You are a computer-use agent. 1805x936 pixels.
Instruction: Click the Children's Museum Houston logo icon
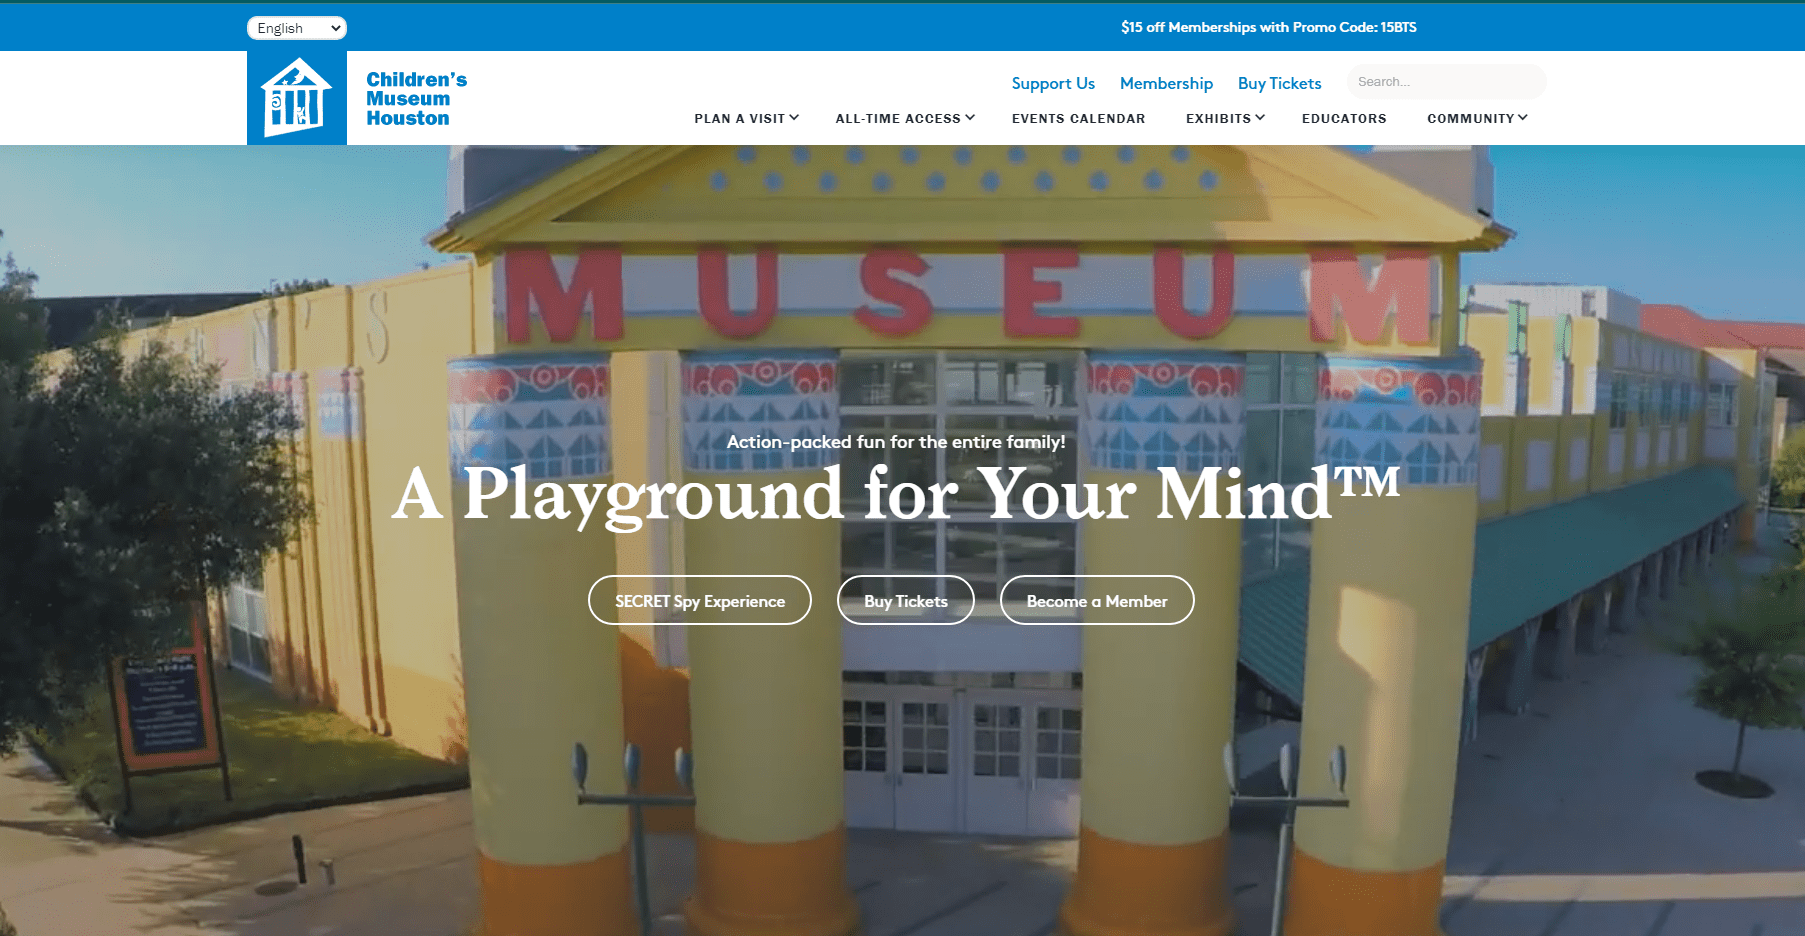(296, 98)
